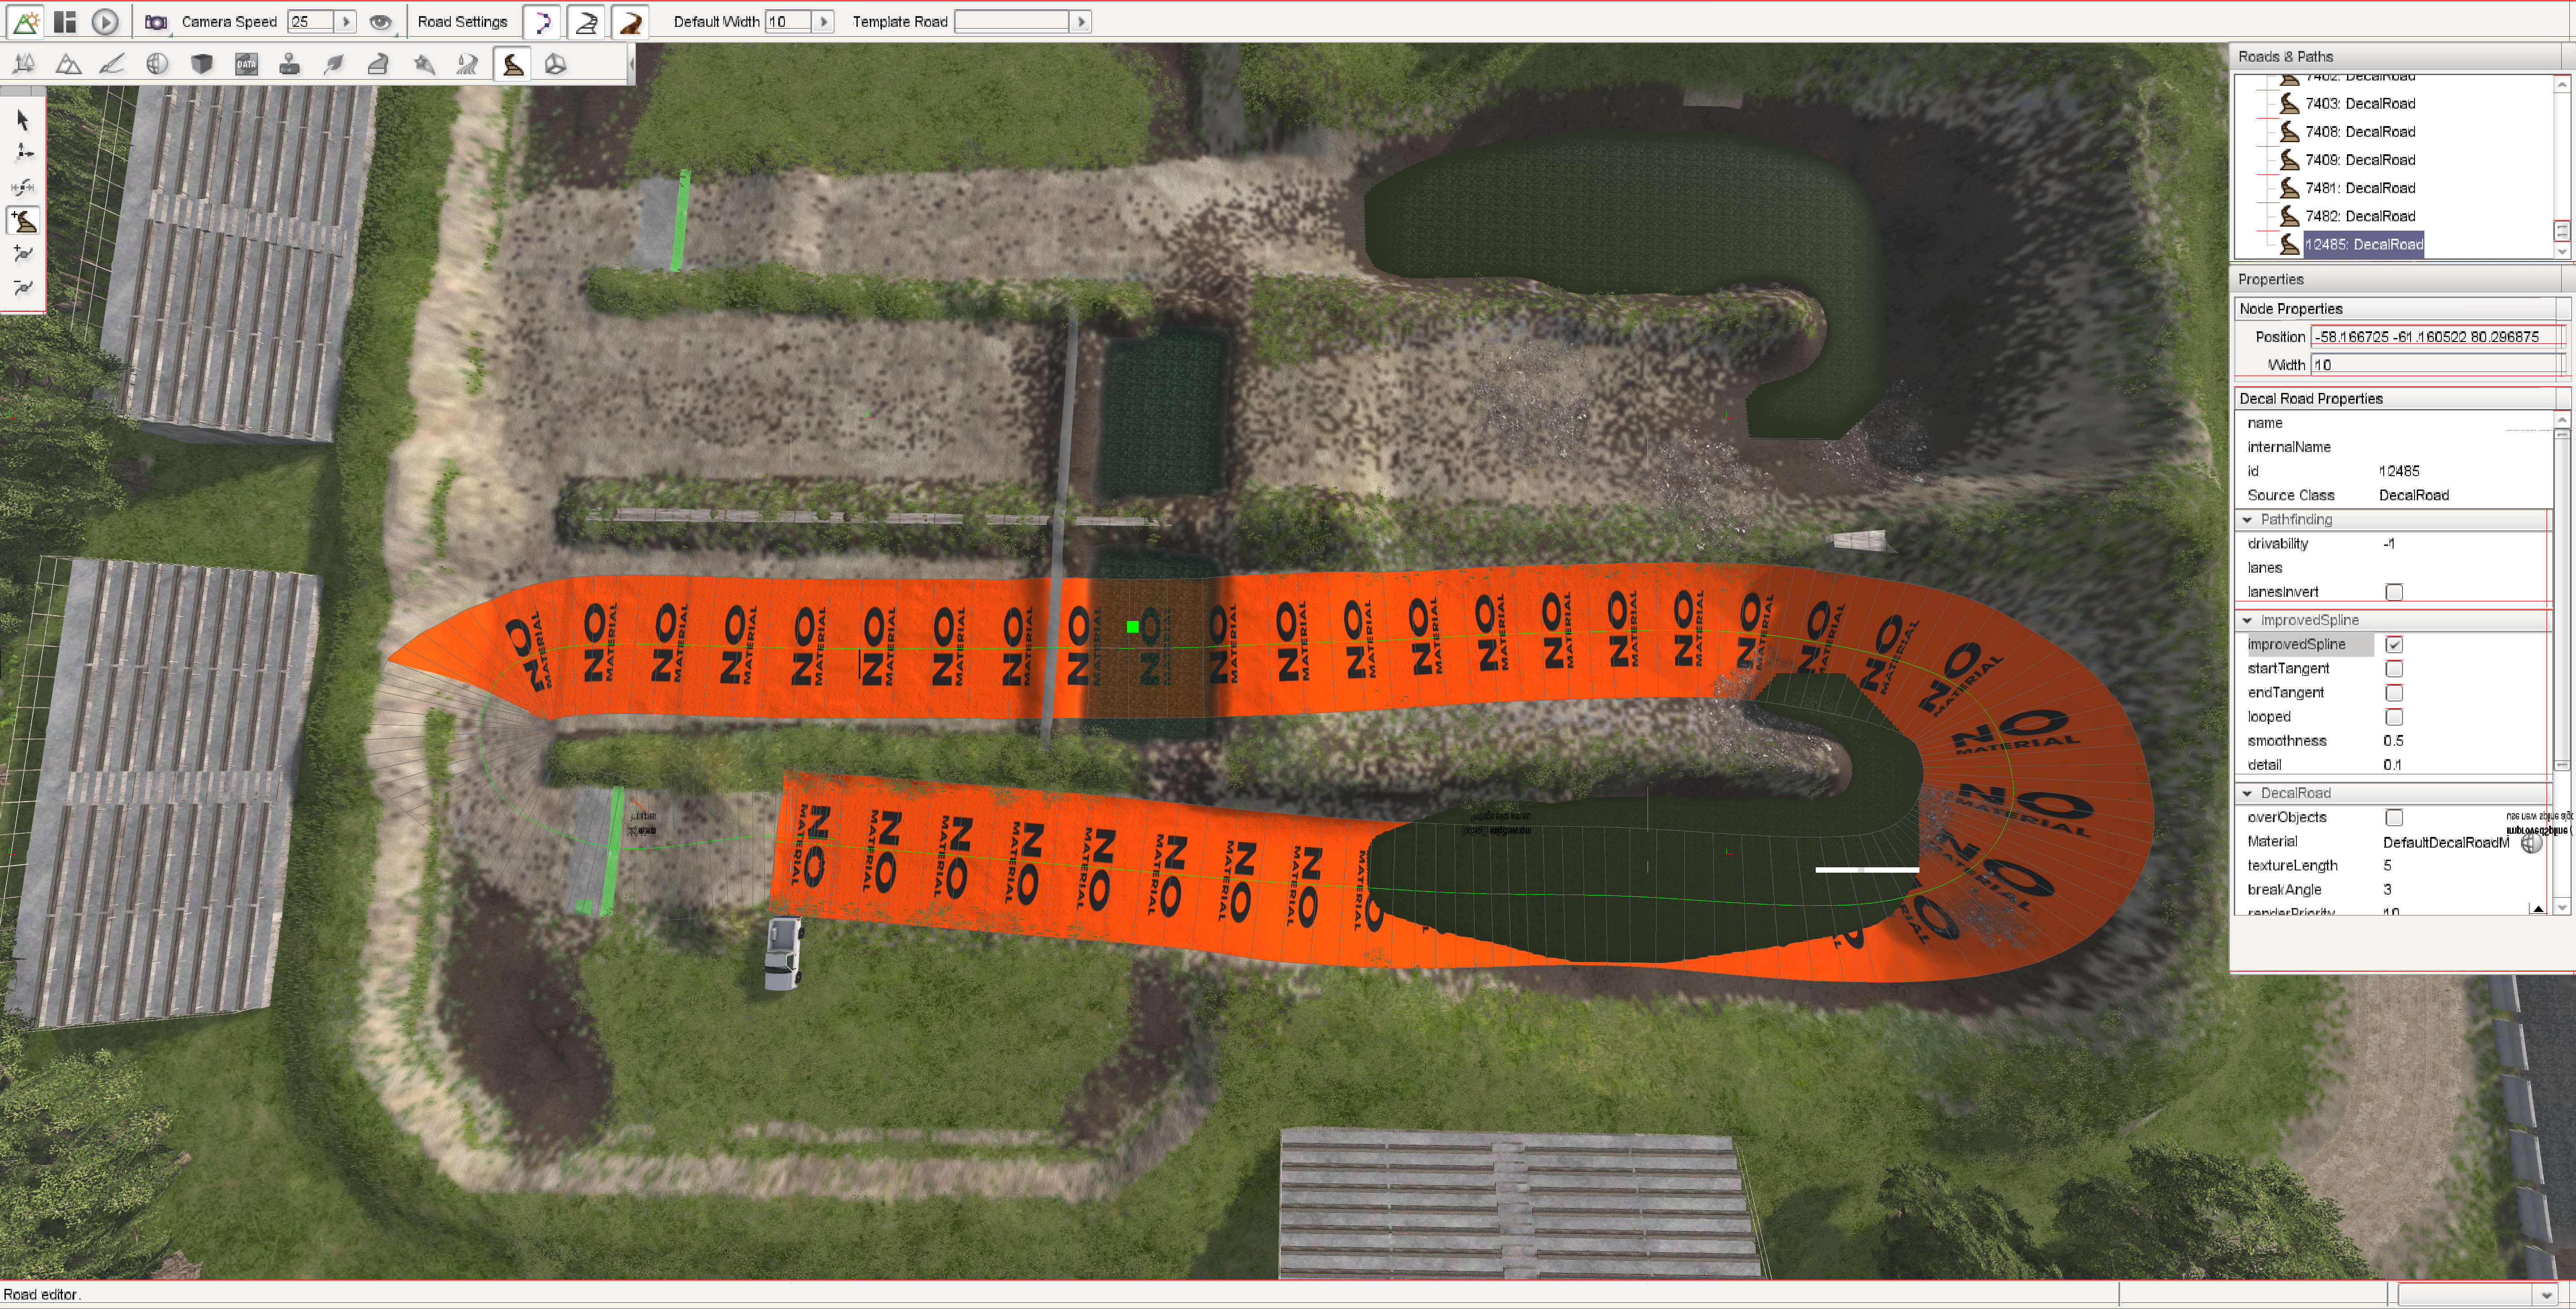Choose the Add Road Path tool
This screenshot has height=1309, width=2576.
[23, 220]
